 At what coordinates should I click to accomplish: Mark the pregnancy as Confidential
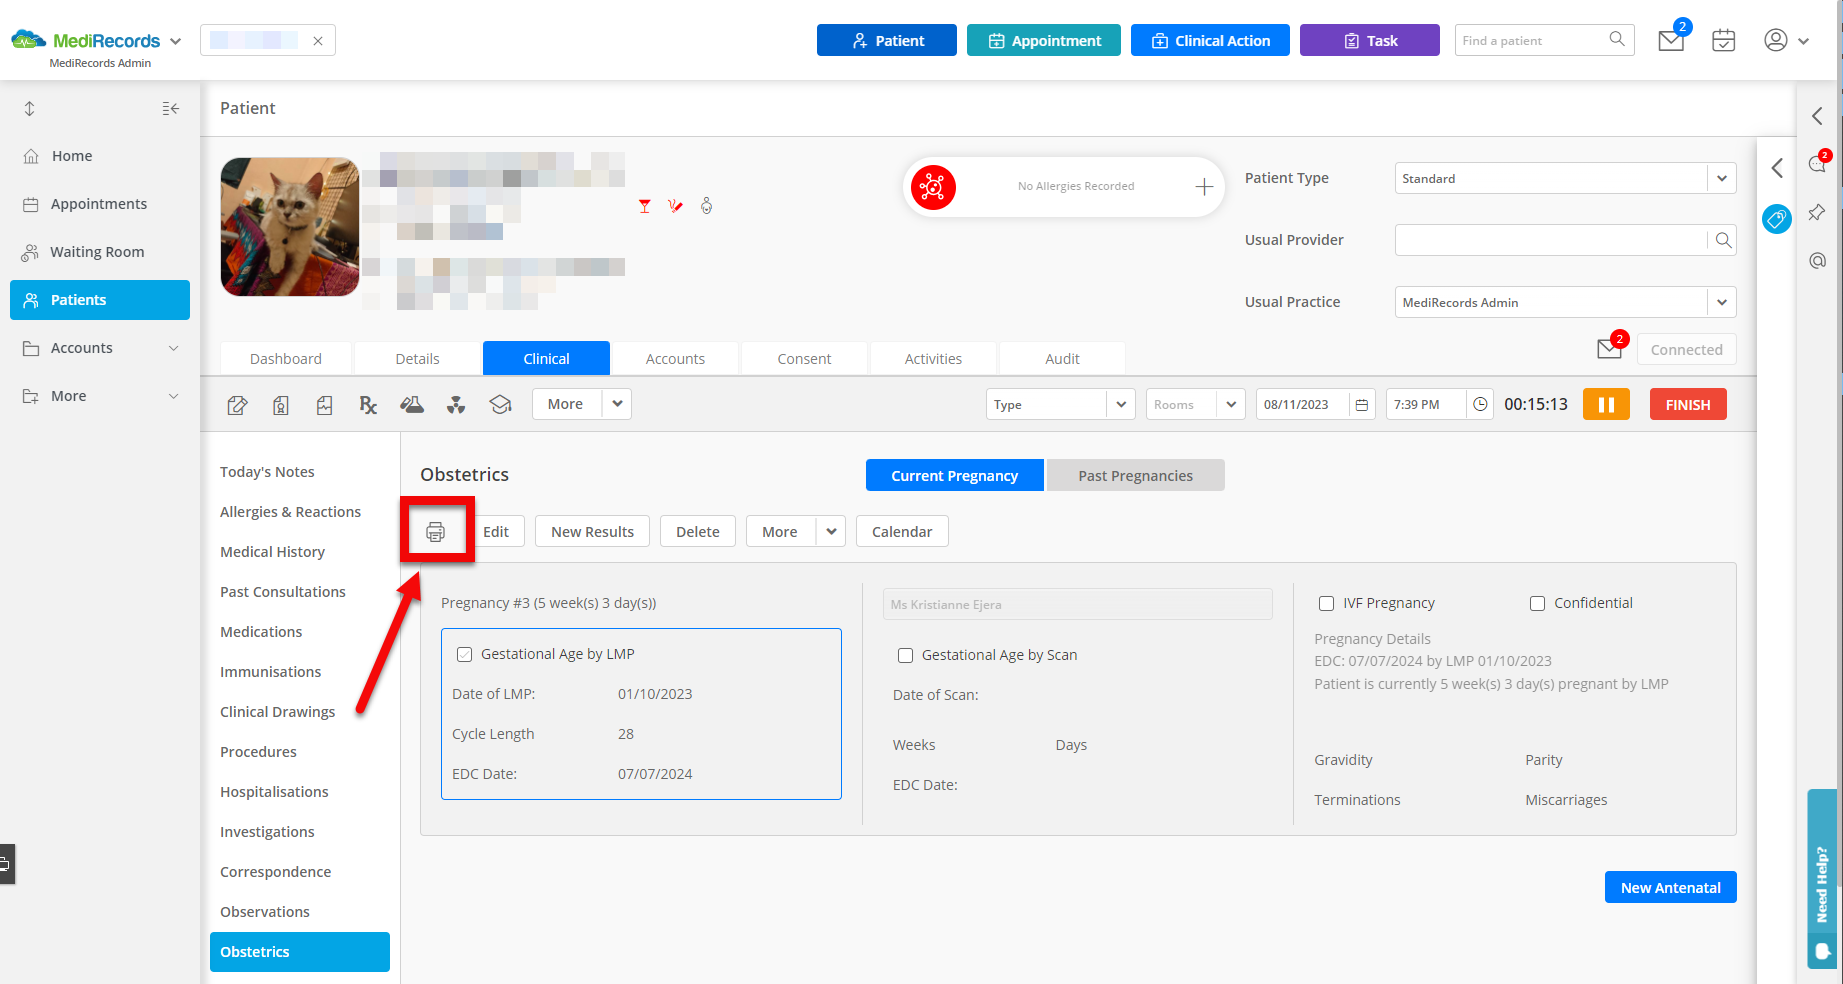point(1537,603)
